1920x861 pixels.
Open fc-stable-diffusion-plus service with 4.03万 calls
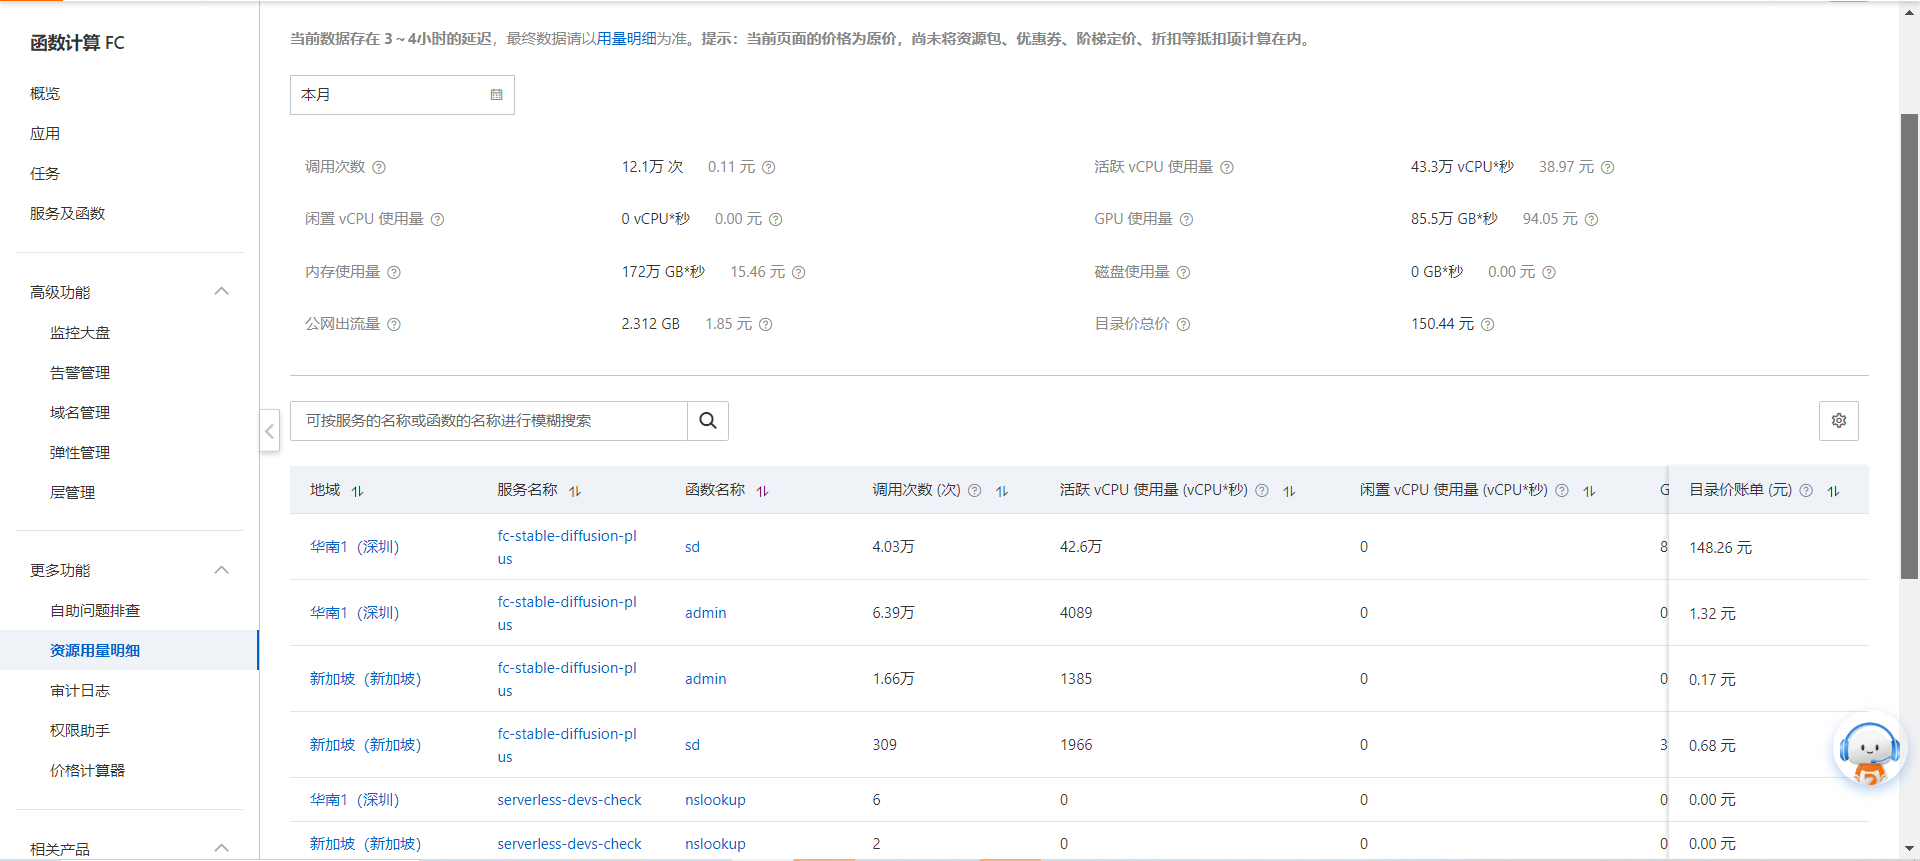567,547
